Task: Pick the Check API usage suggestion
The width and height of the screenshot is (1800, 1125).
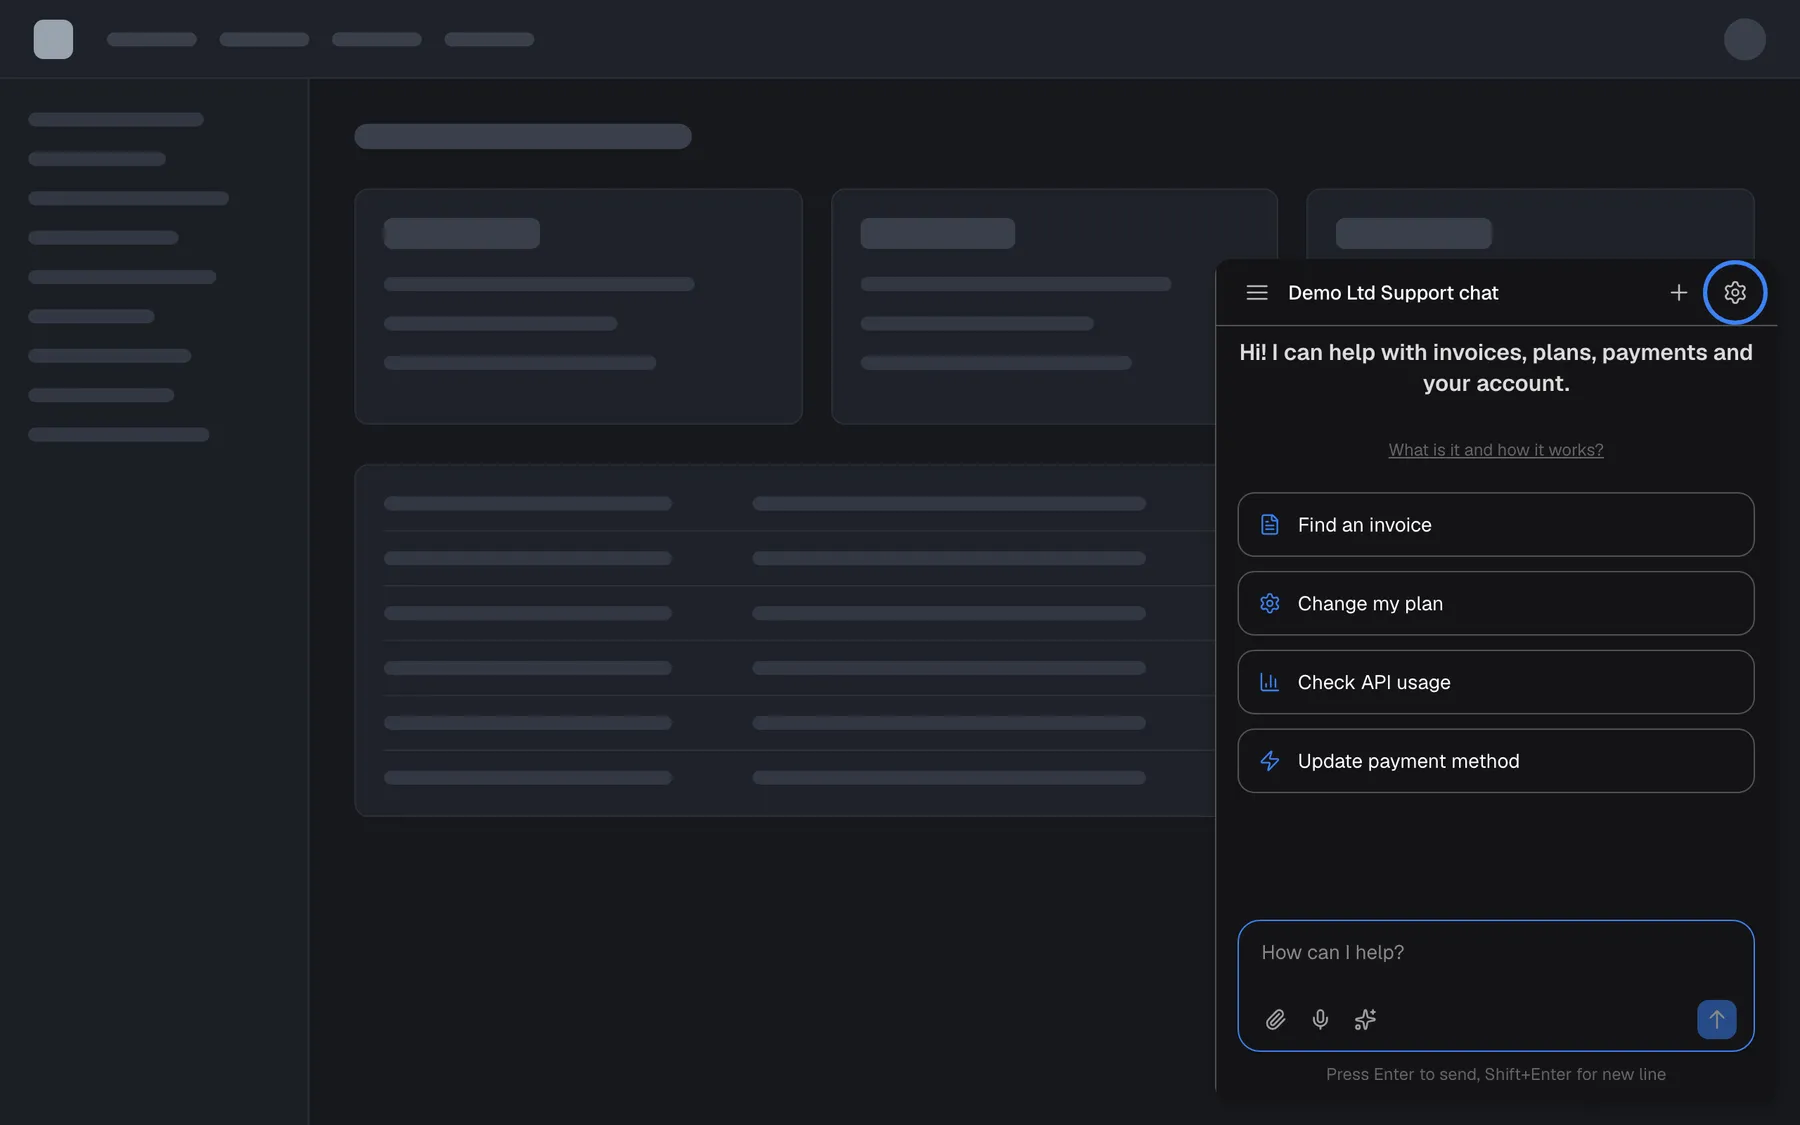Action: pyautogui.click(x=1495, y=682)
